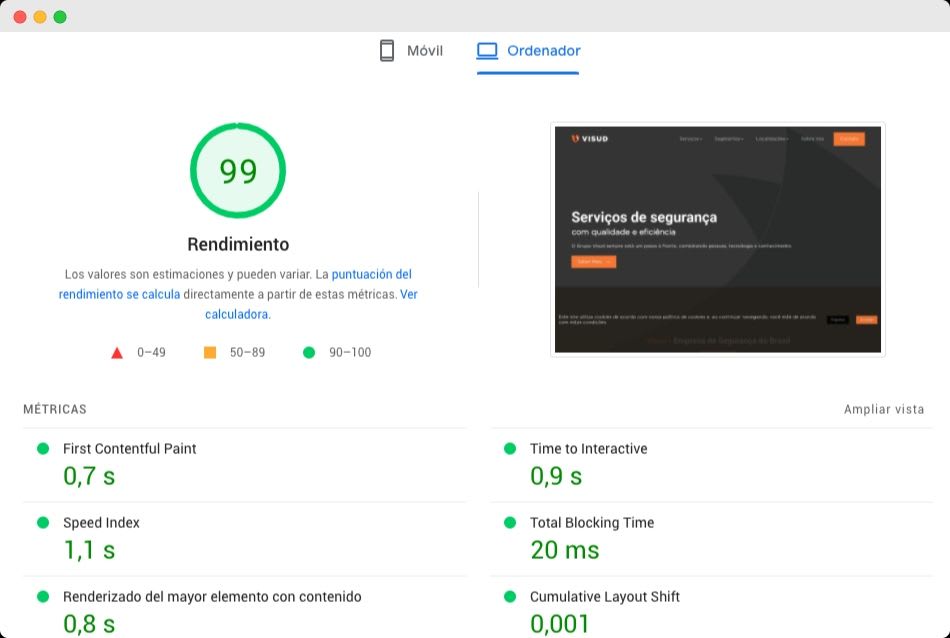Image resolution: width=950 pixels, height=638 pixels.
Task: Click the 'Cumulative Layout Shift' metric label
Action: point(605,597)
